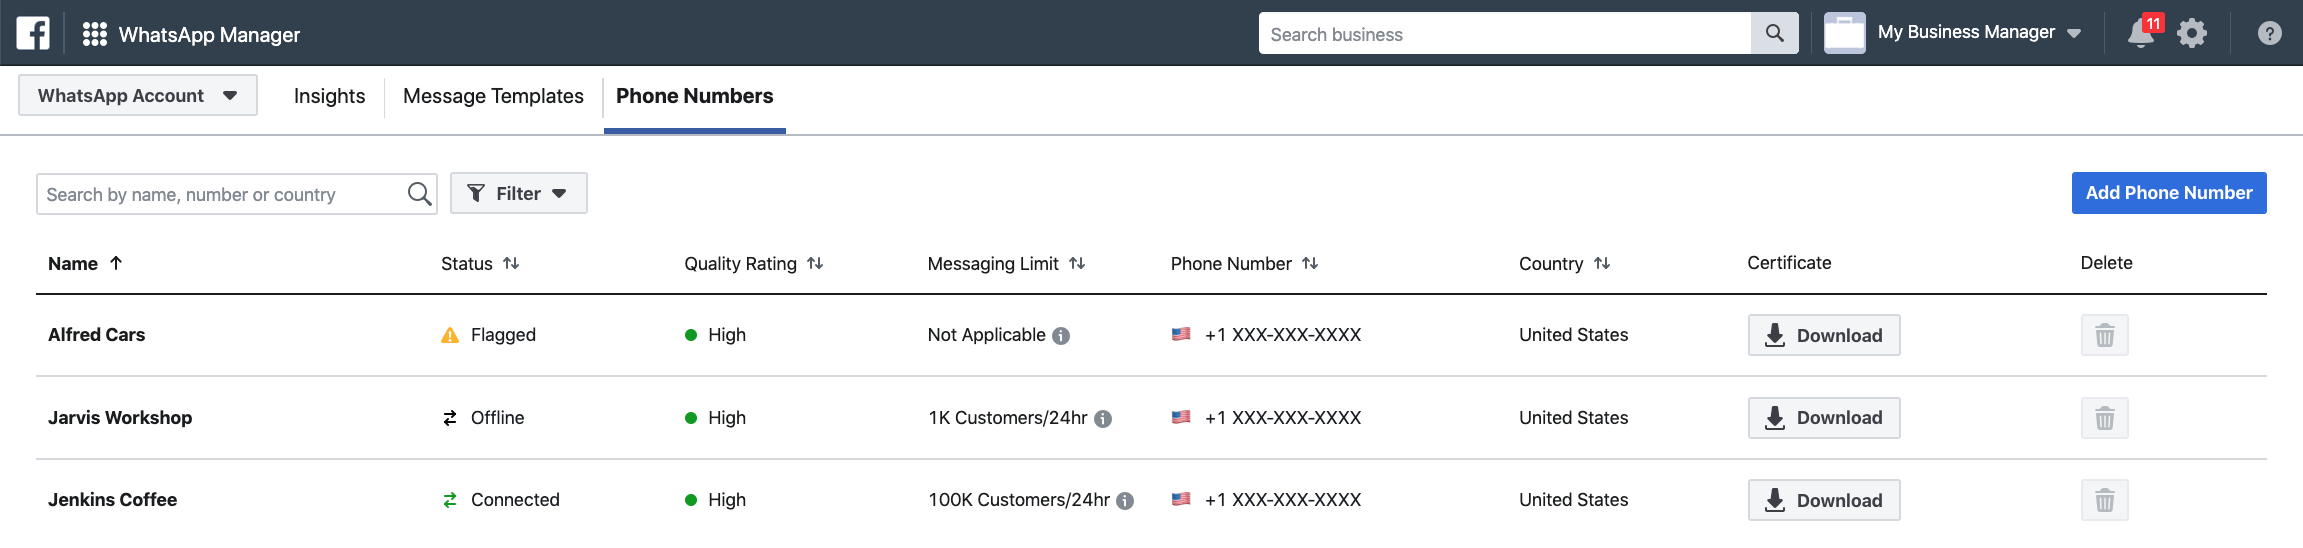
Task: Show info icon next to Not Applicable
Action: click(1061, 336)
